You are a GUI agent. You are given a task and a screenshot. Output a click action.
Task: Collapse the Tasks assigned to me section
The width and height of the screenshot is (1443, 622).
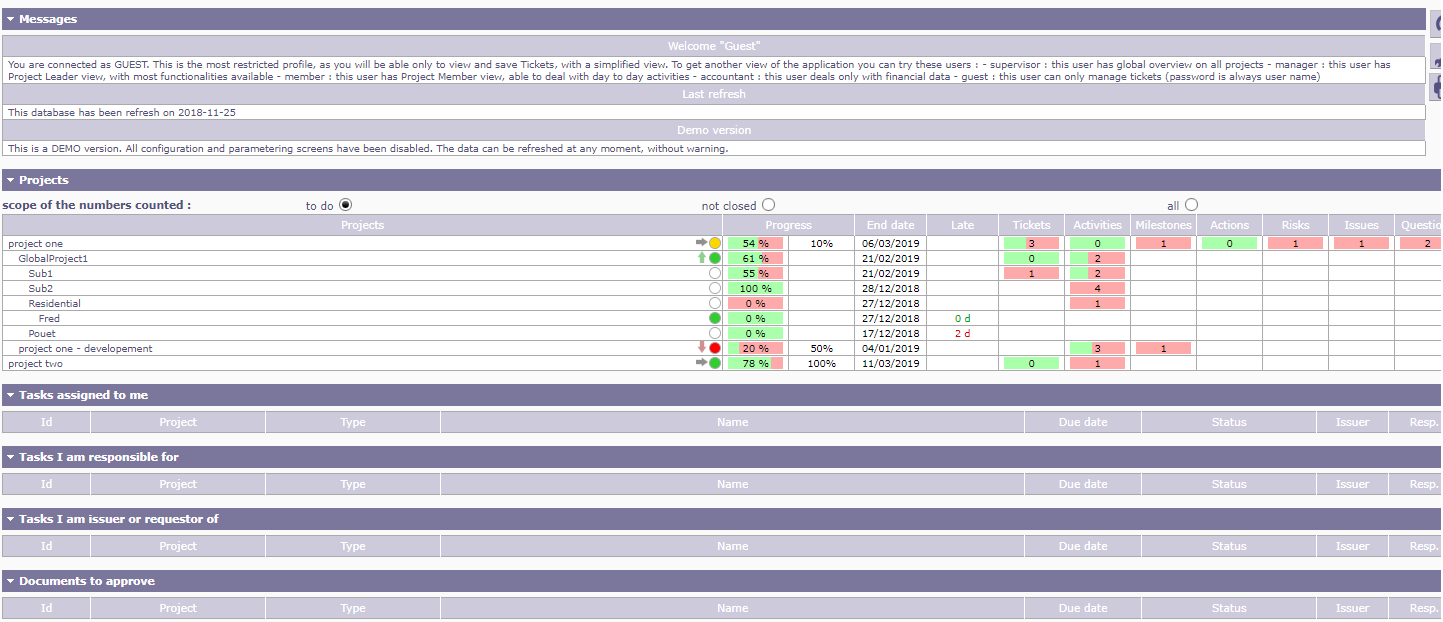pos(10,395)
